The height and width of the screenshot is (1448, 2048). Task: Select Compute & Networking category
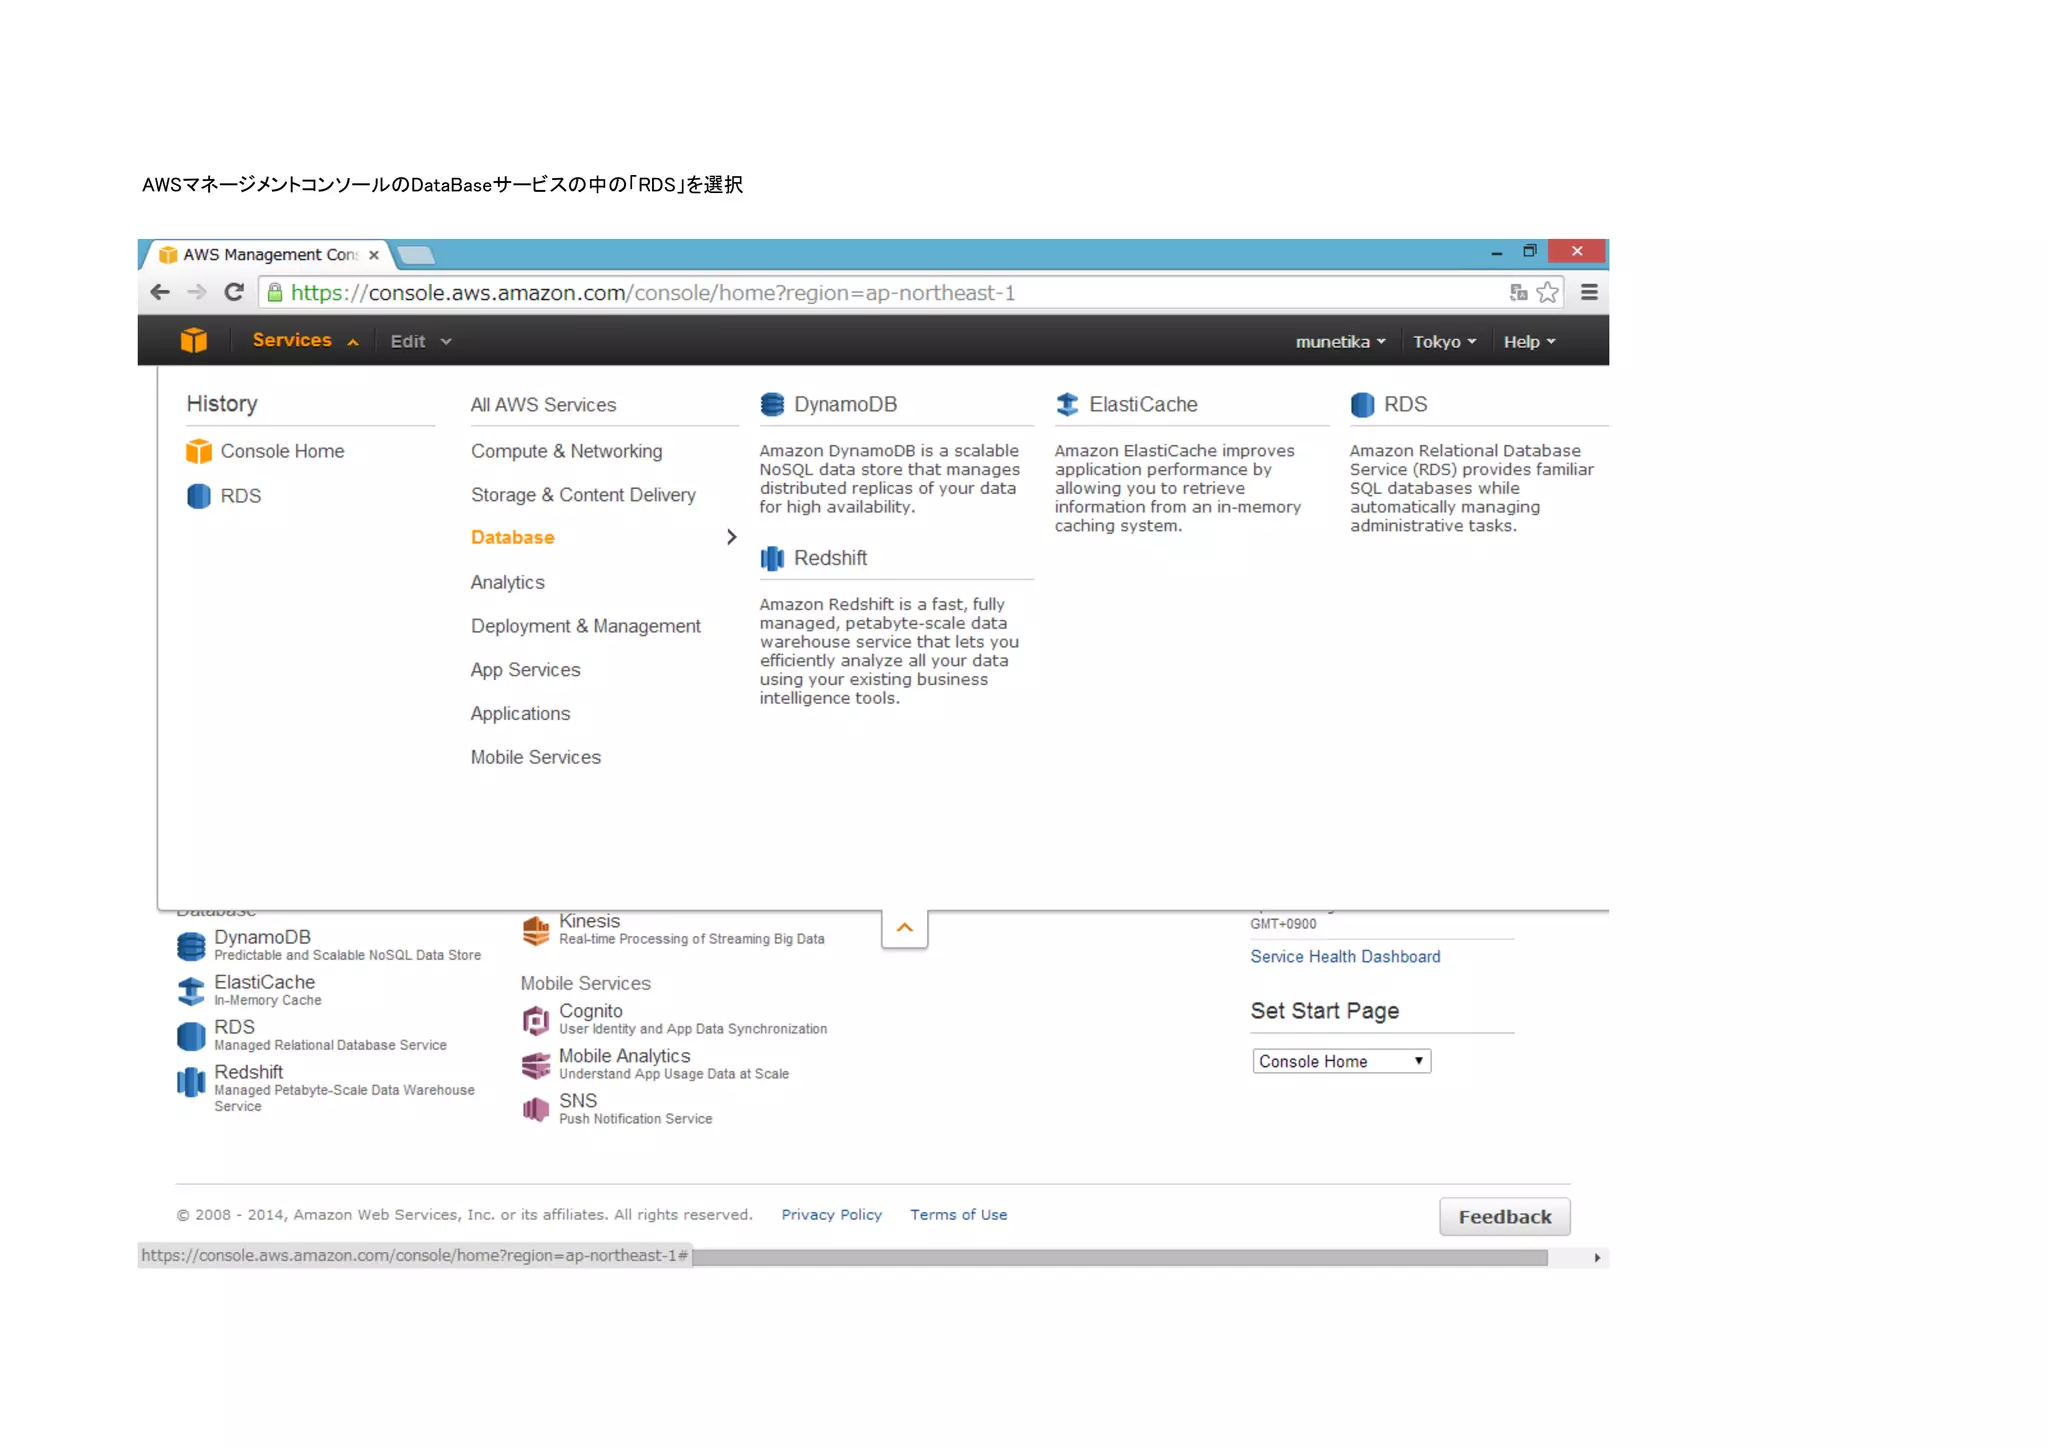point(566,451)
